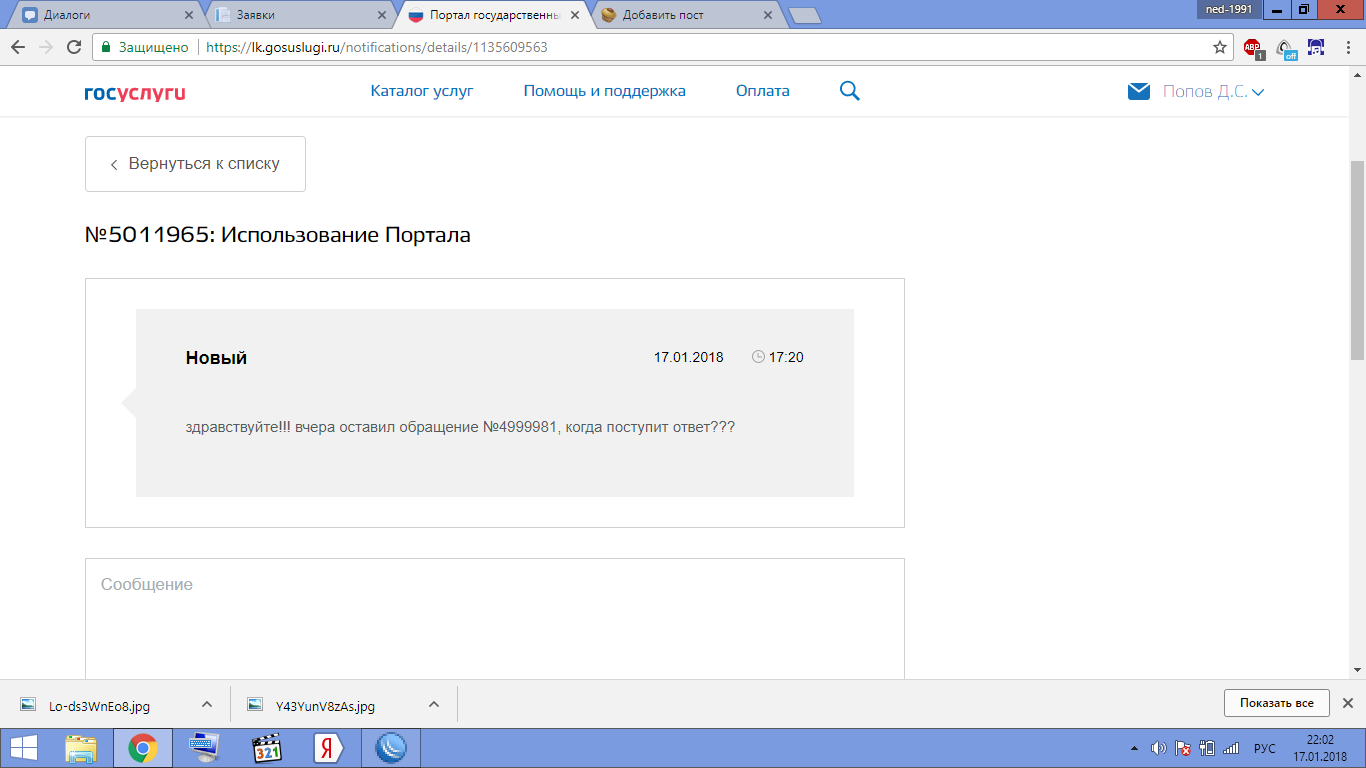Open downloaded file Y43YunV8zAs.jpg

point(325,706)
